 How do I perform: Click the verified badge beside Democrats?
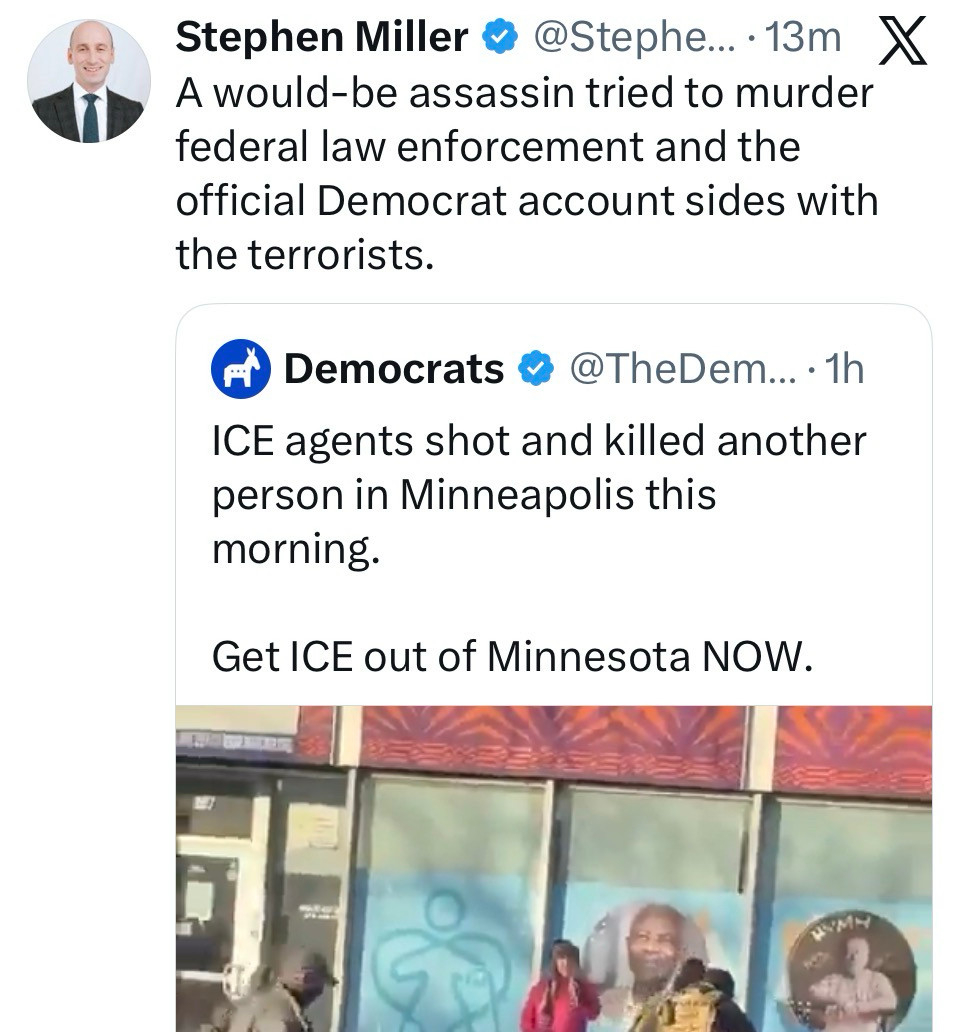pos(536,370)
